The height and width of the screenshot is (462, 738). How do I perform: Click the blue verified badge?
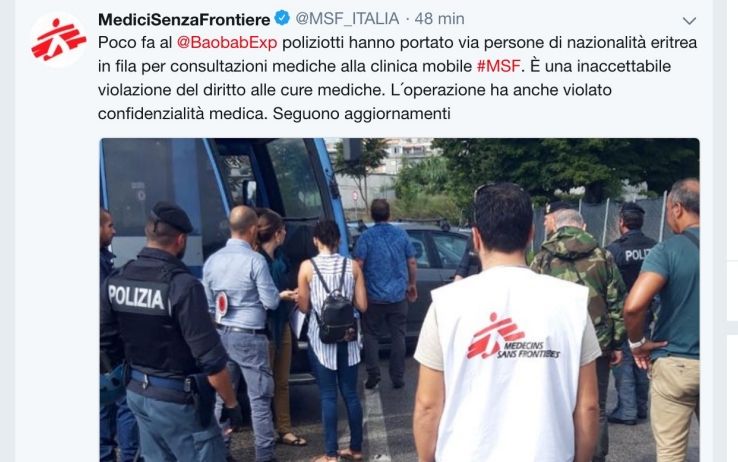point(282,19)
